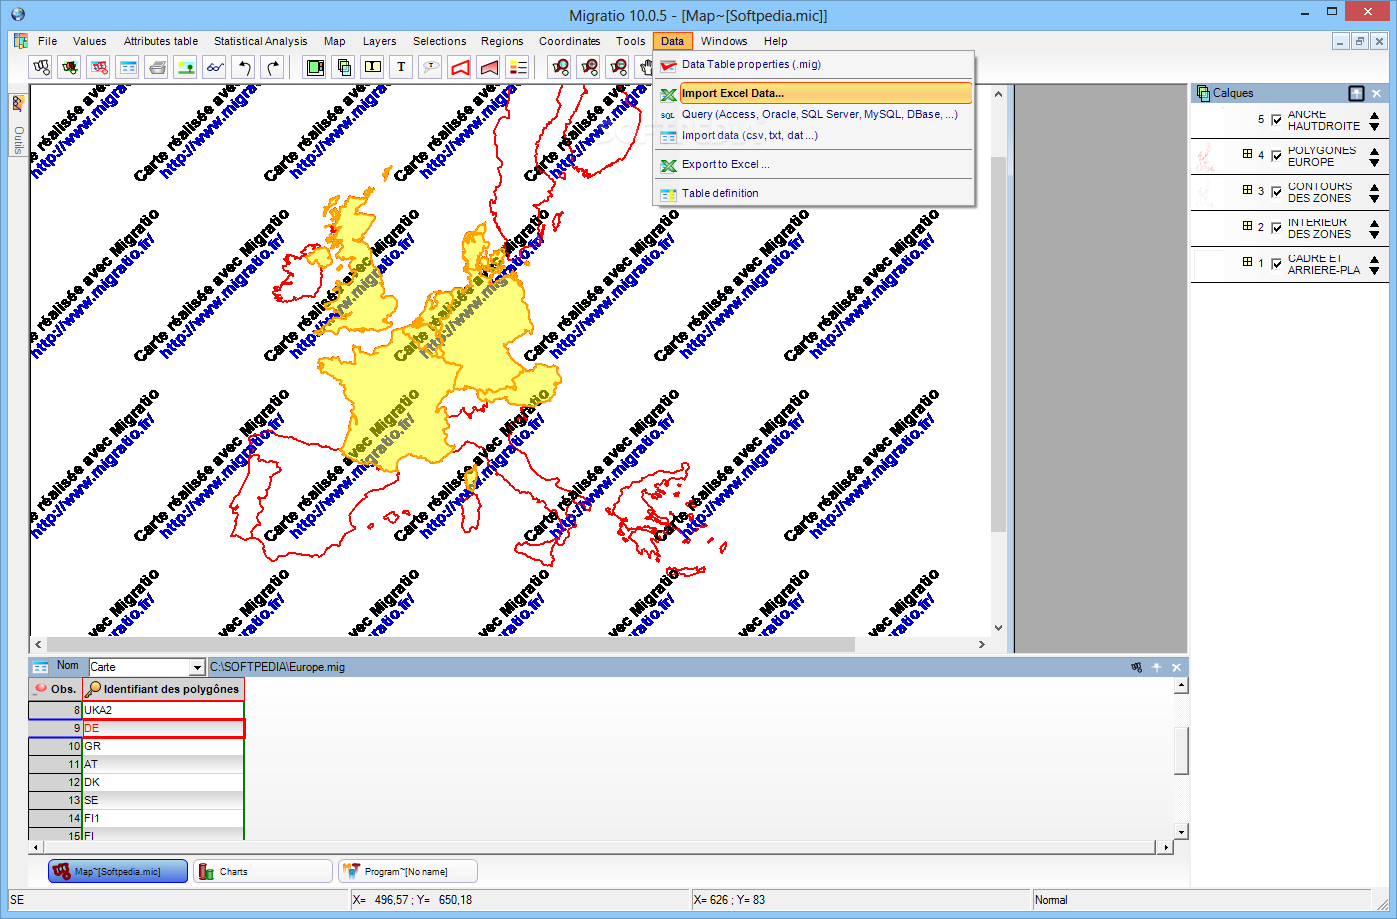Viewport: 1397px width, 919px height.
Task: Click the printer icon in the toolbar
Action: [x=157, y=67]
